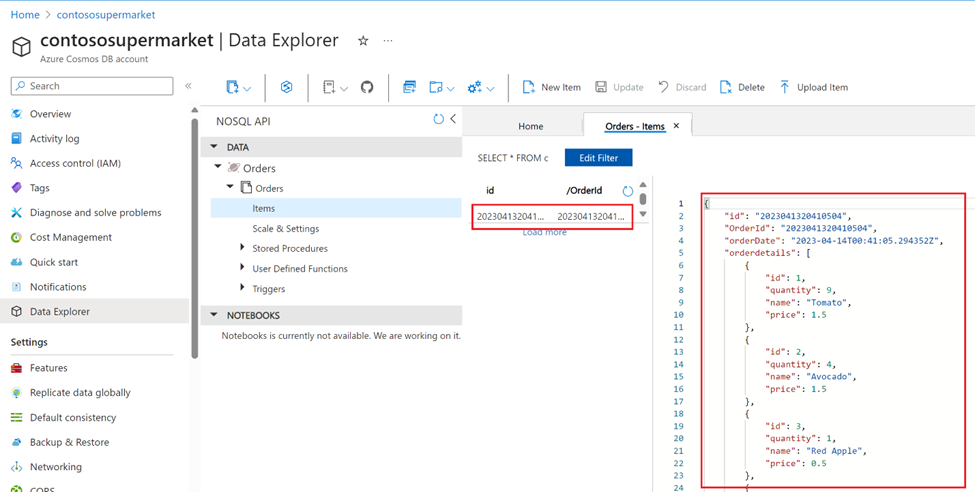Collapse the NOTEBOOKS section

(x=215, y=315)
